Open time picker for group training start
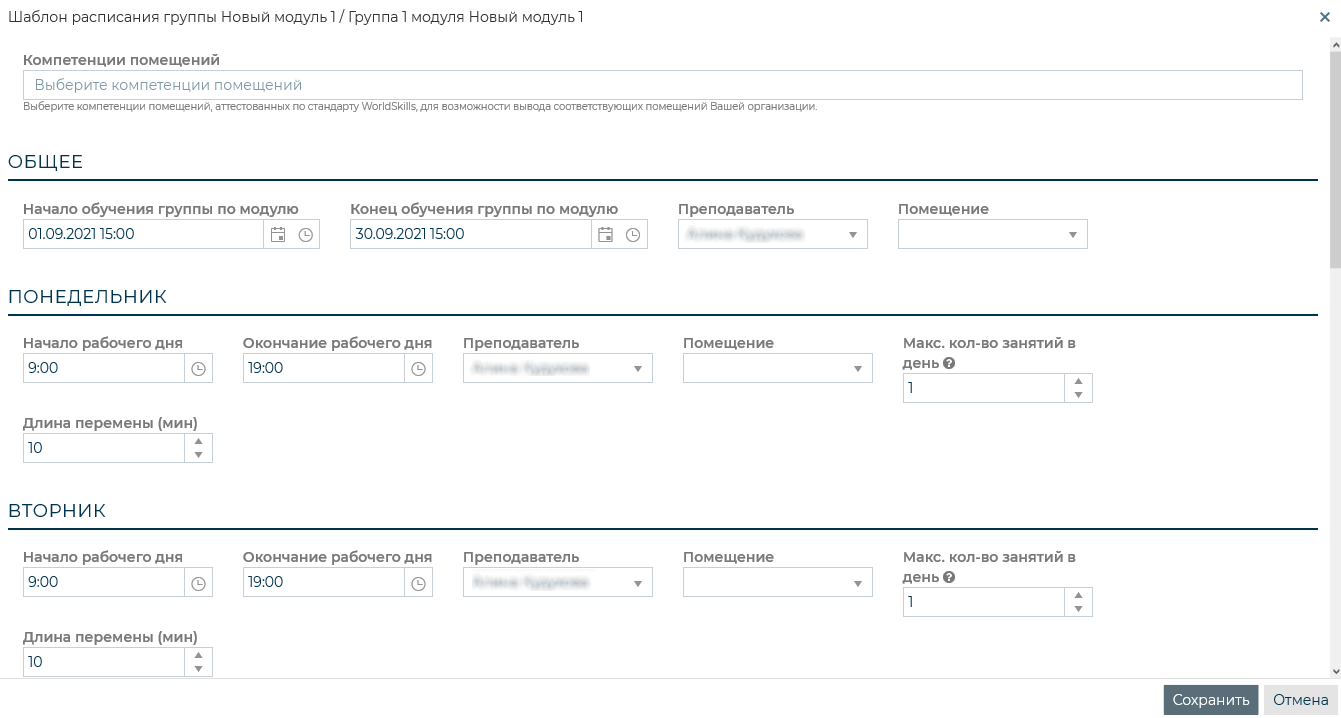 (306, 235)
